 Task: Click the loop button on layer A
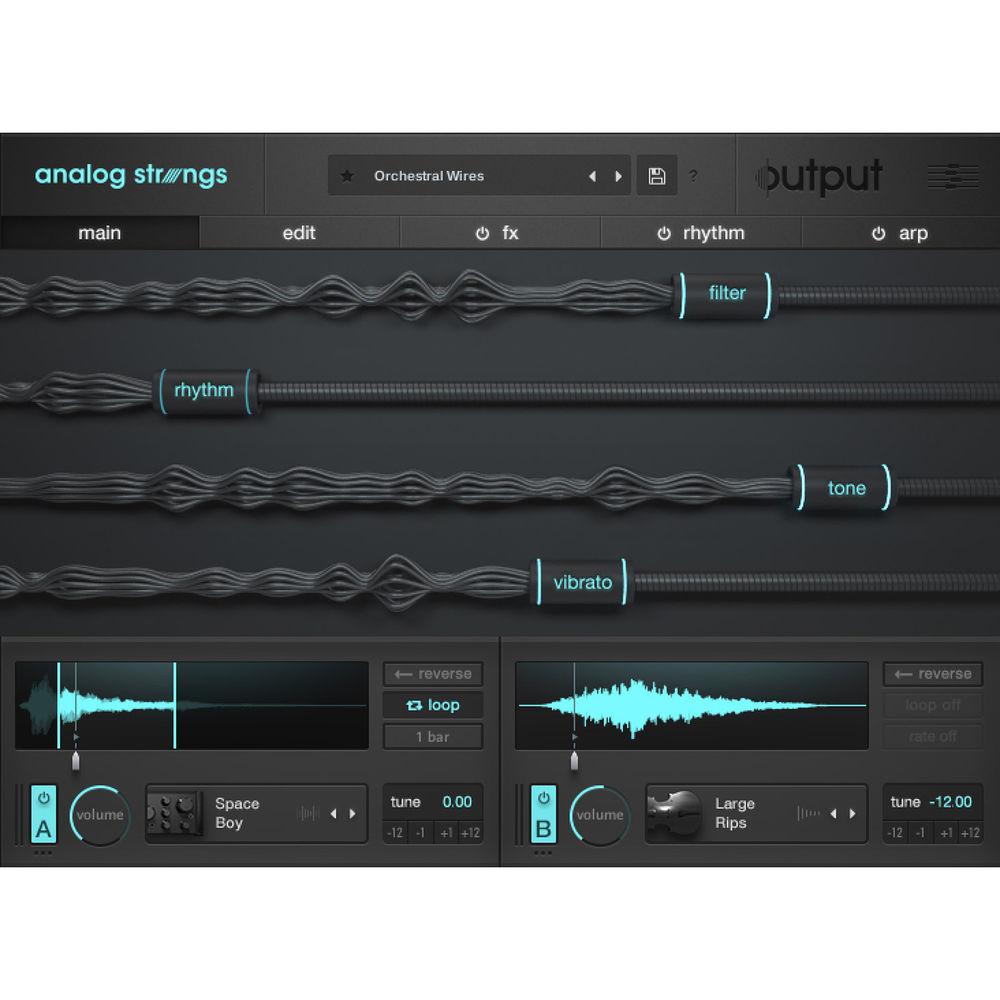coord(433,705)
